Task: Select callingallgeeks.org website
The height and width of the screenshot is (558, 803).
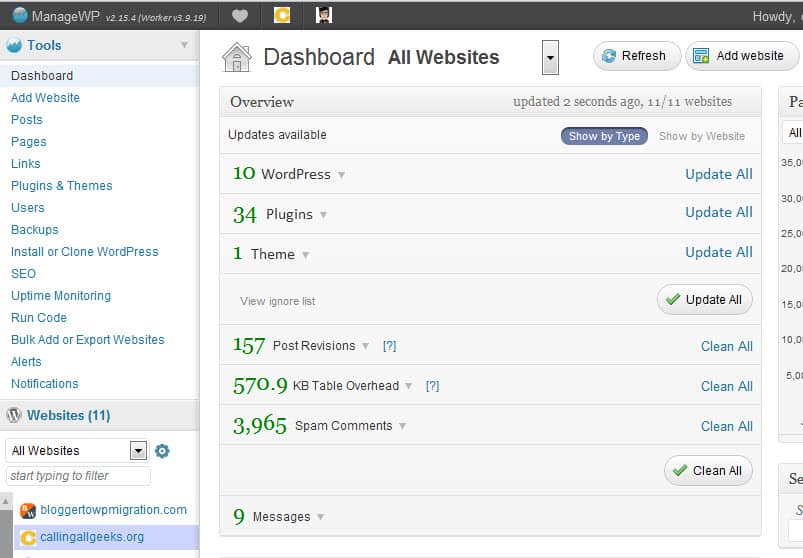Action: point(92,537)
